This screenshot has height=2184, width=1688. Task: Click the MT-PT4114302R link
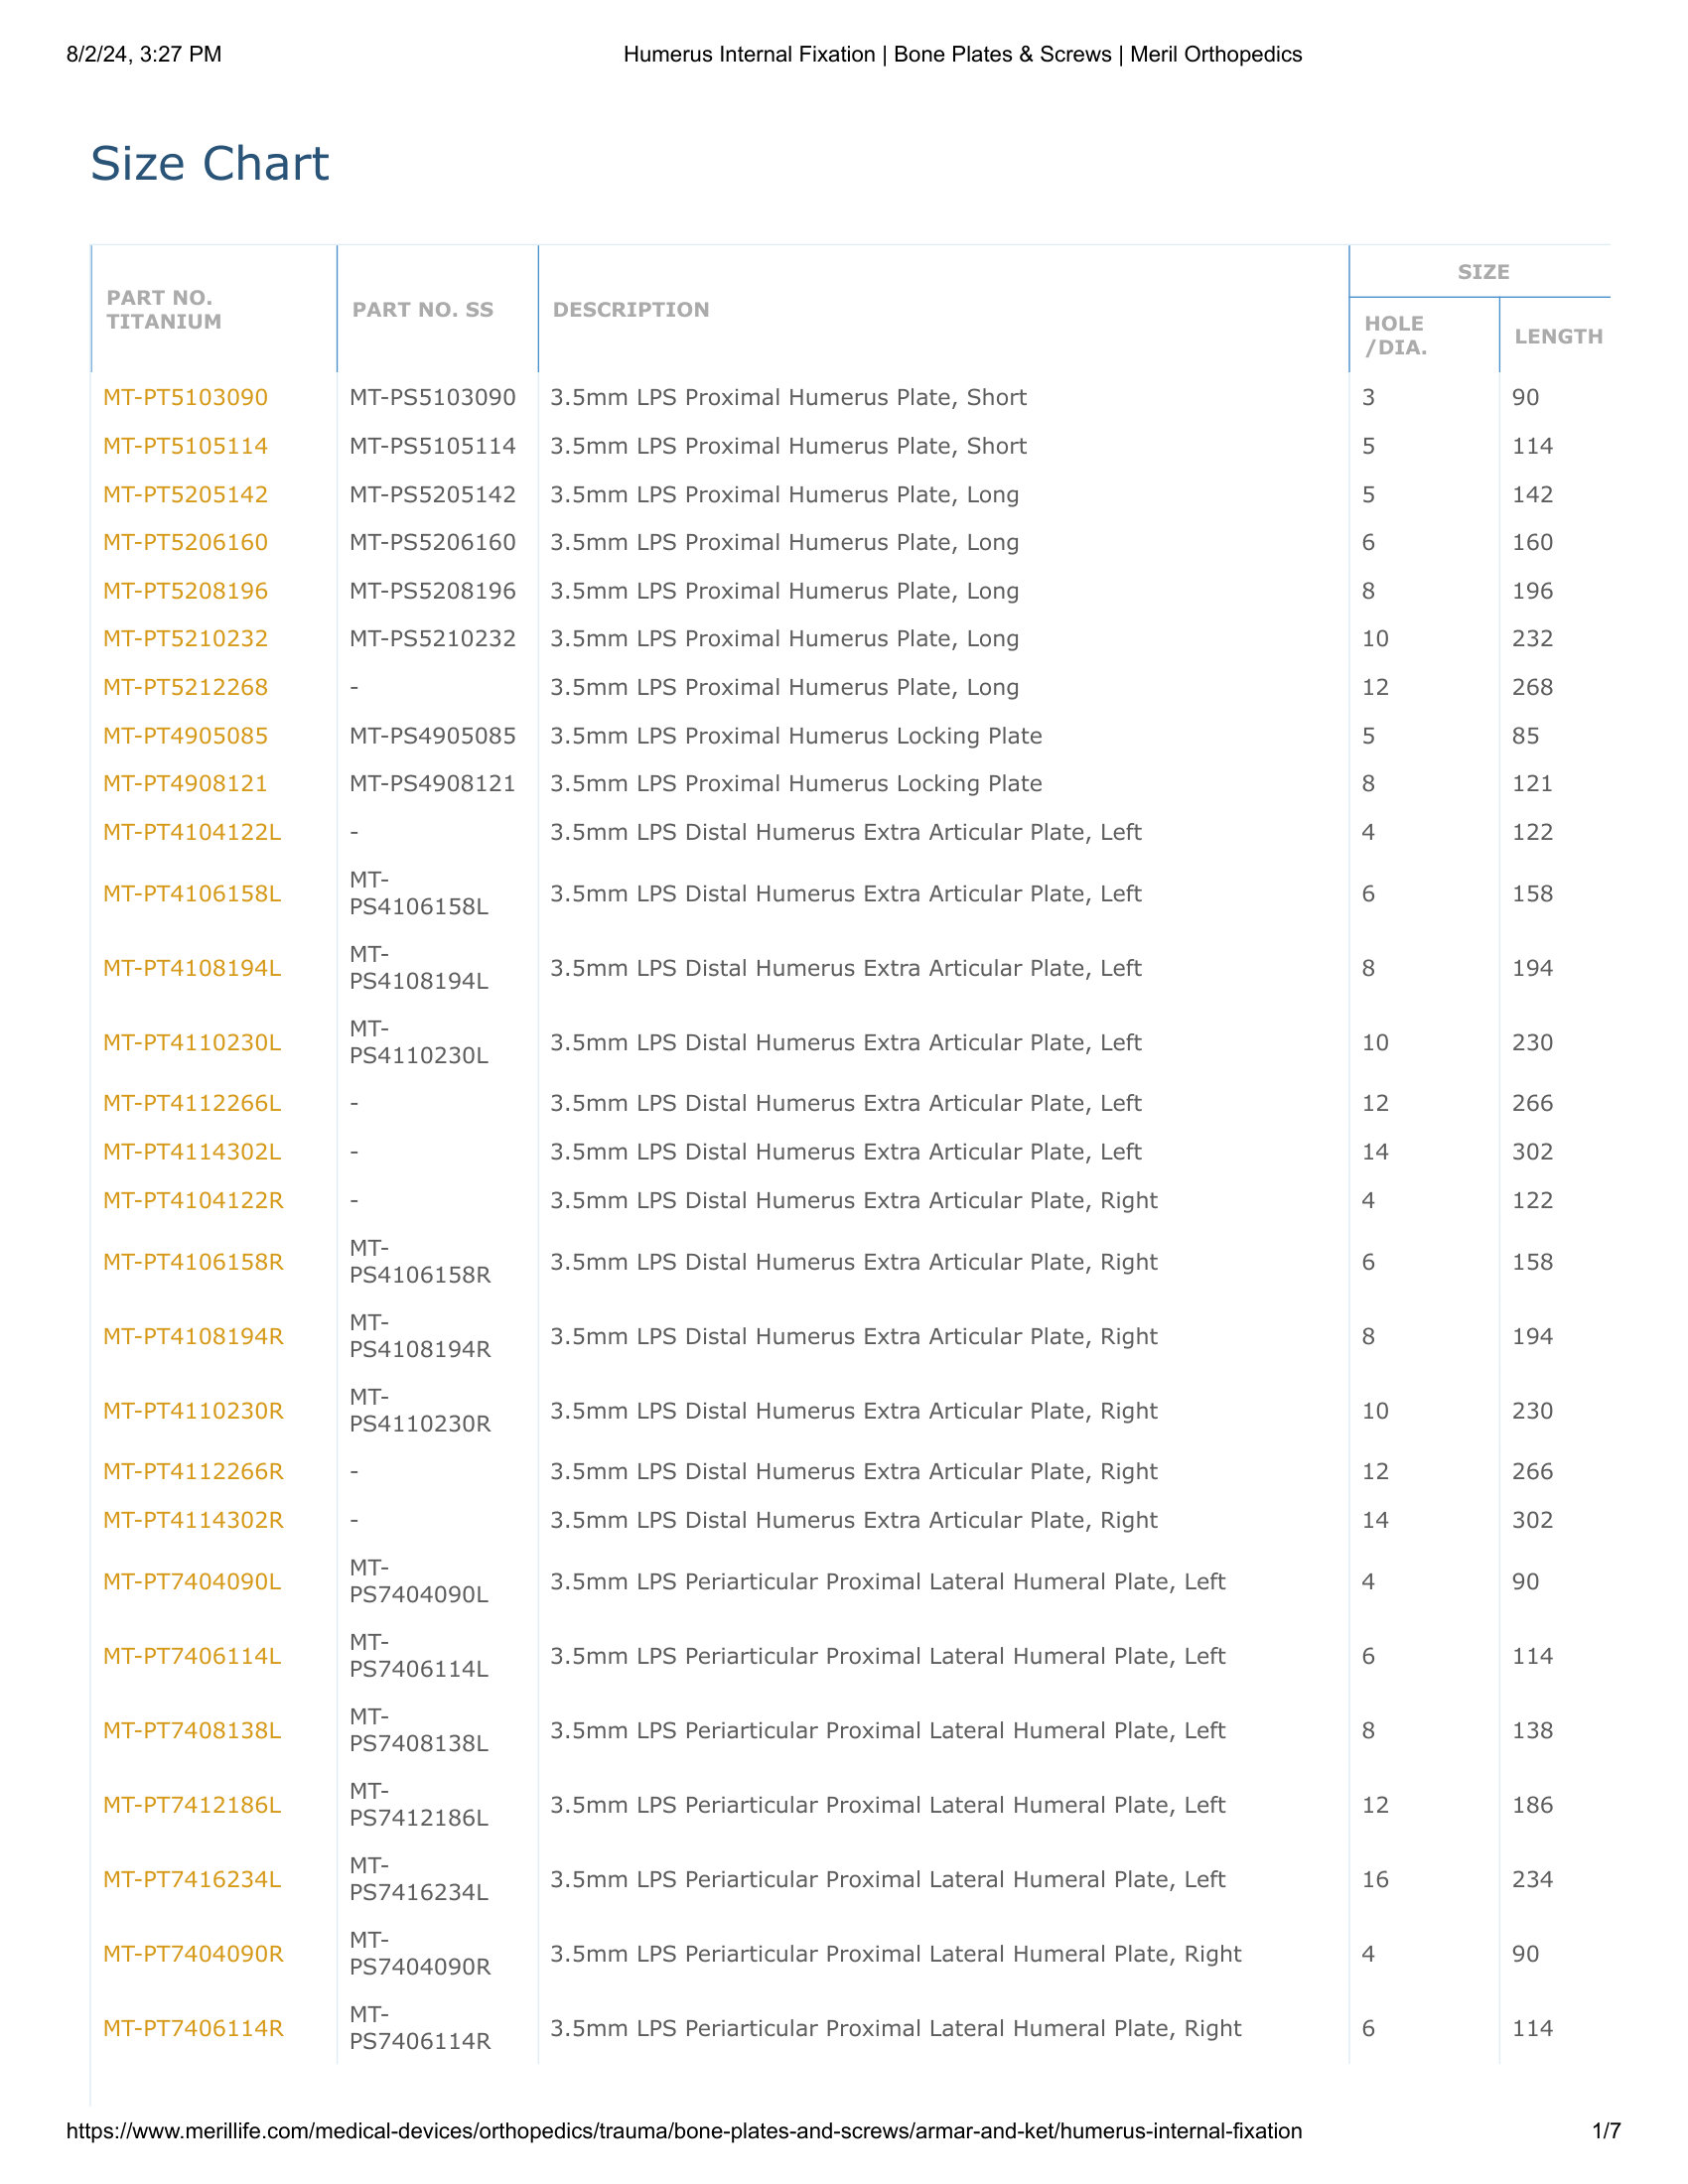[193, 1520]
